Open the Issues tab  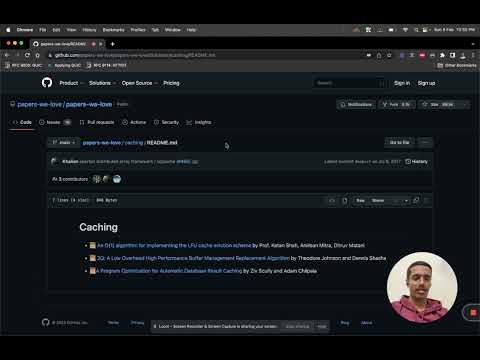coord(55,122)
